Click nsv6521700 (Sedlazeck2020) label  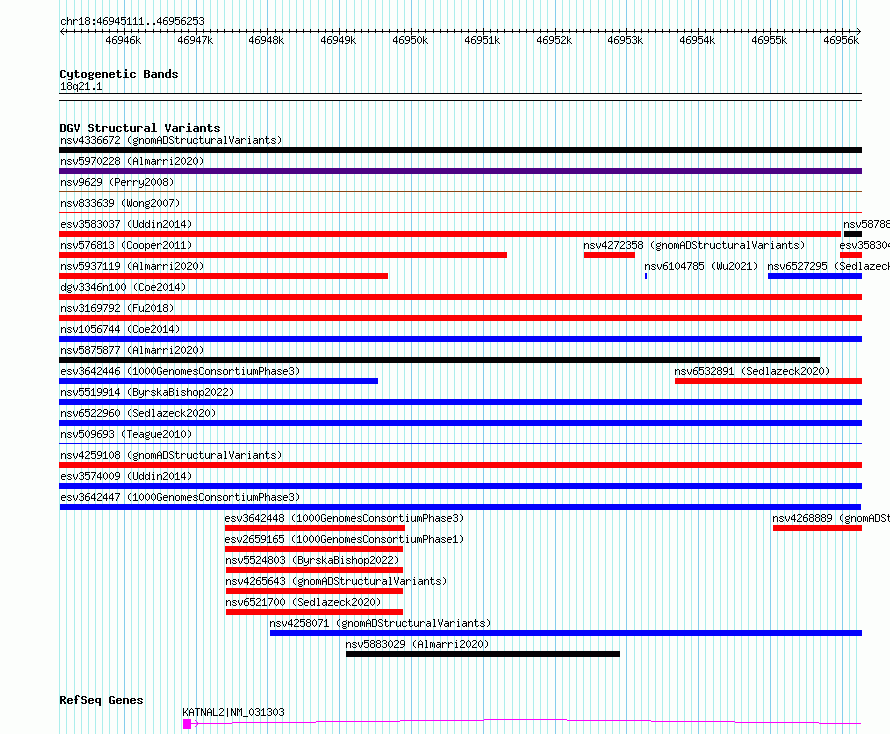click(303, 602)
